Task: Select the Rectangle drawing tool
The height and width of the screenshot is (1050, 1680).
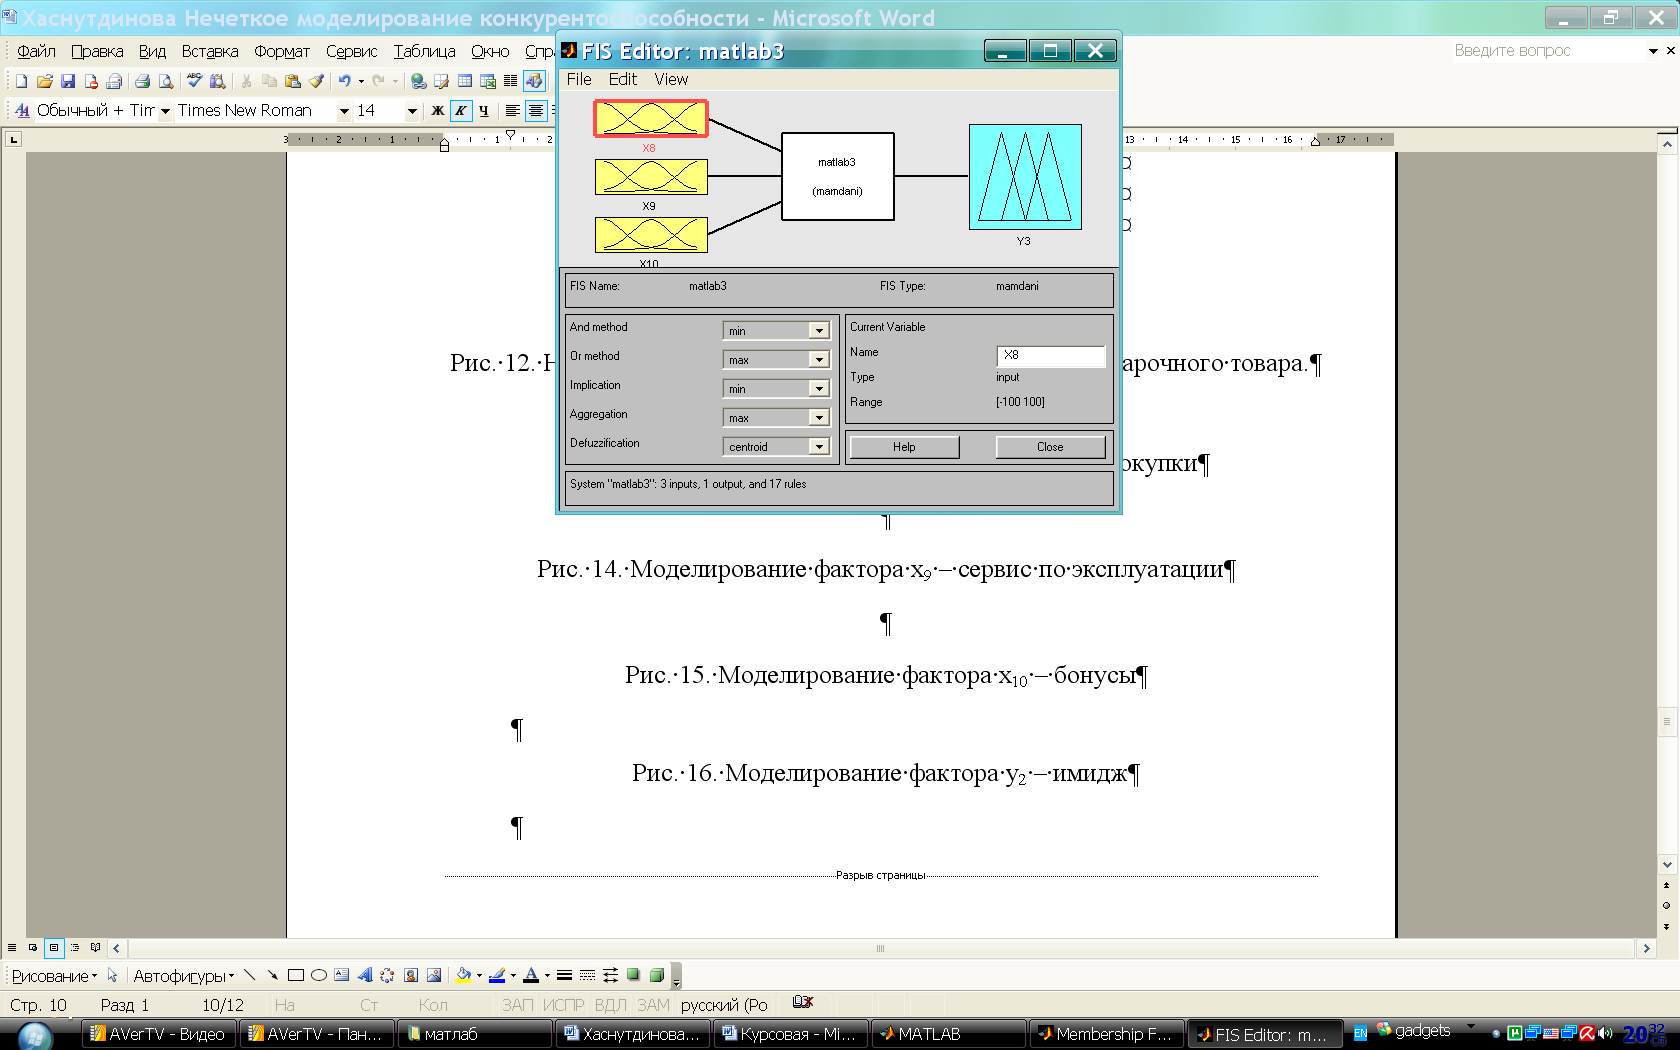Action: (x=296, y=975)
